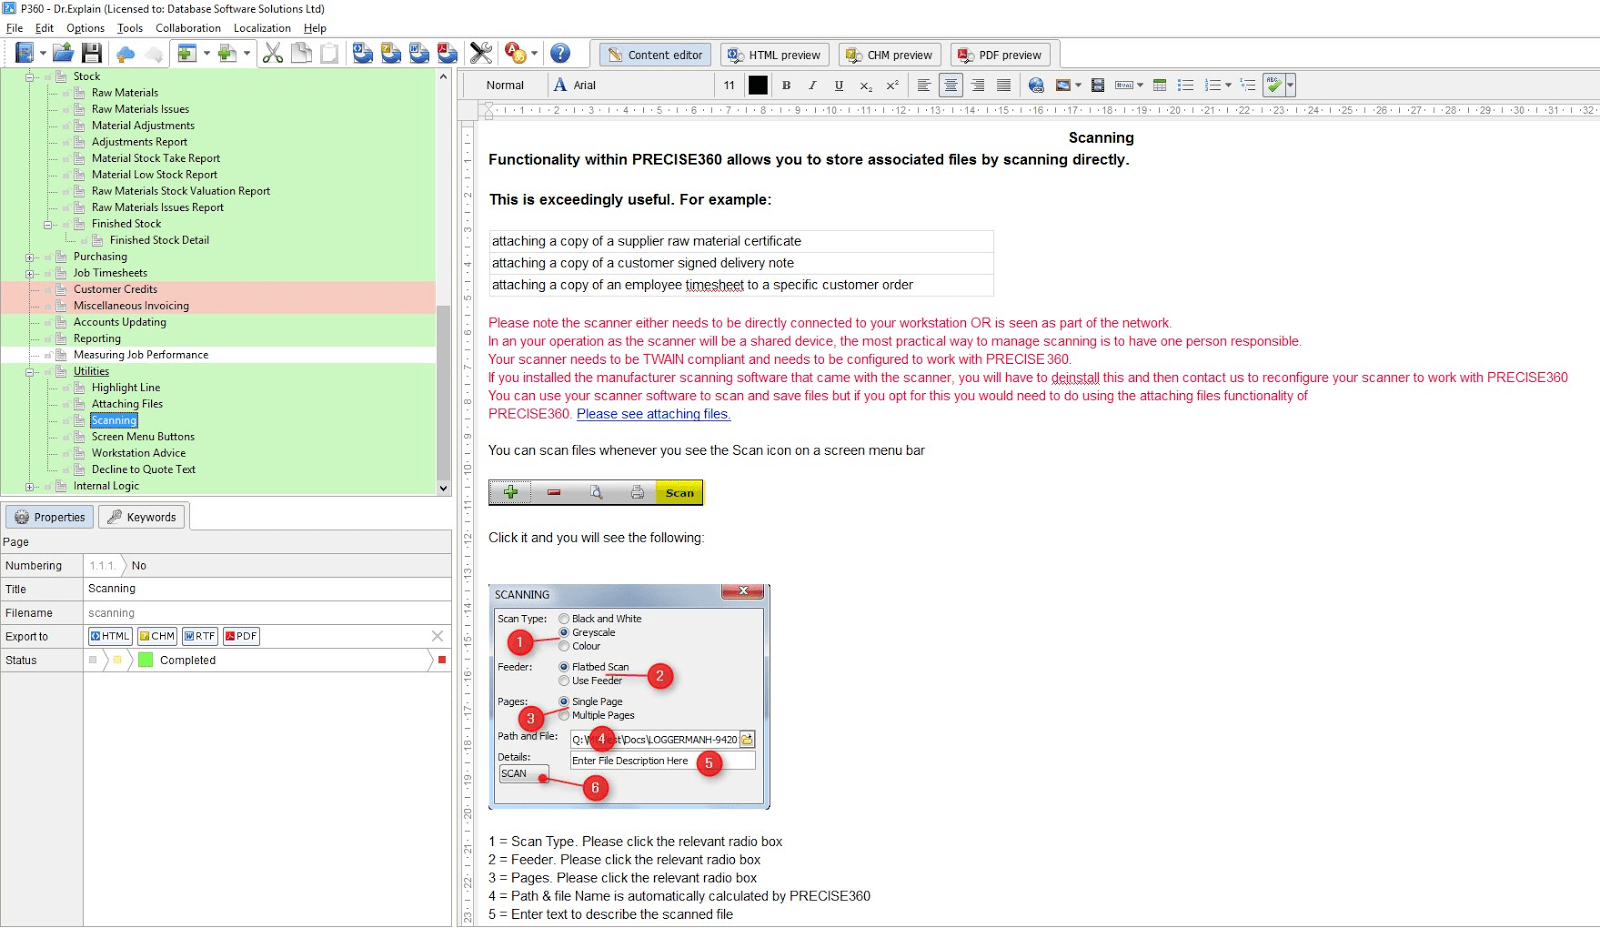This screenshot has width=1600, height=928.
Task: Switch to Keywords tab
Action: pyautogui.click(x=142, y=517)
